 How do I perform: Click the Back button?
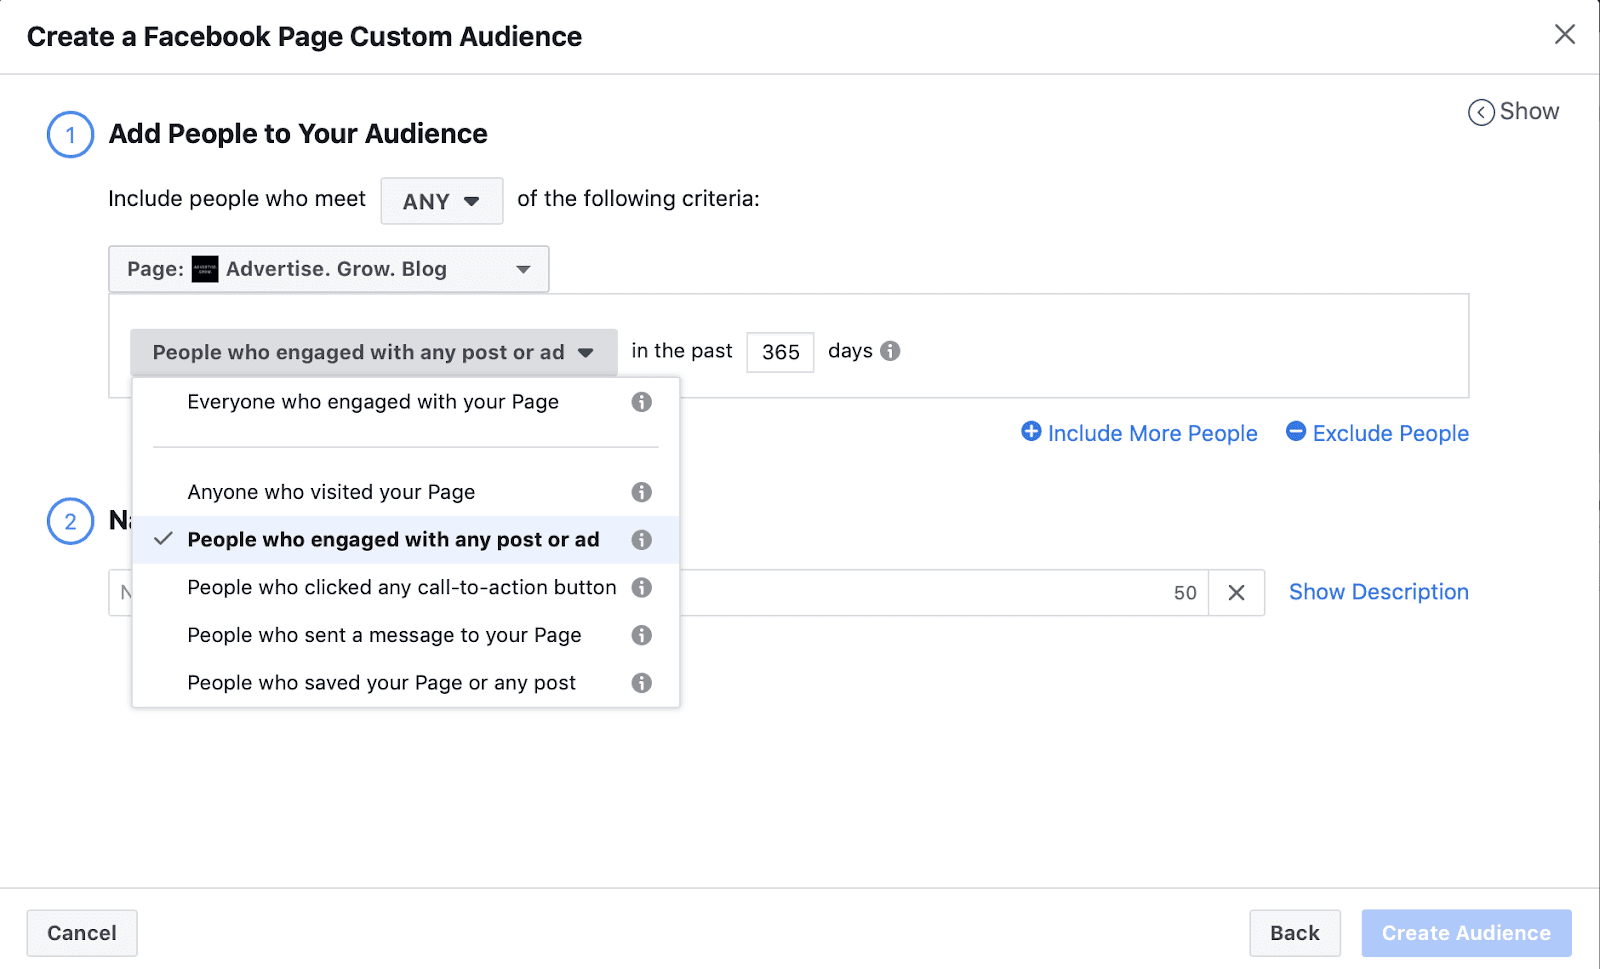coord(1295,933)
